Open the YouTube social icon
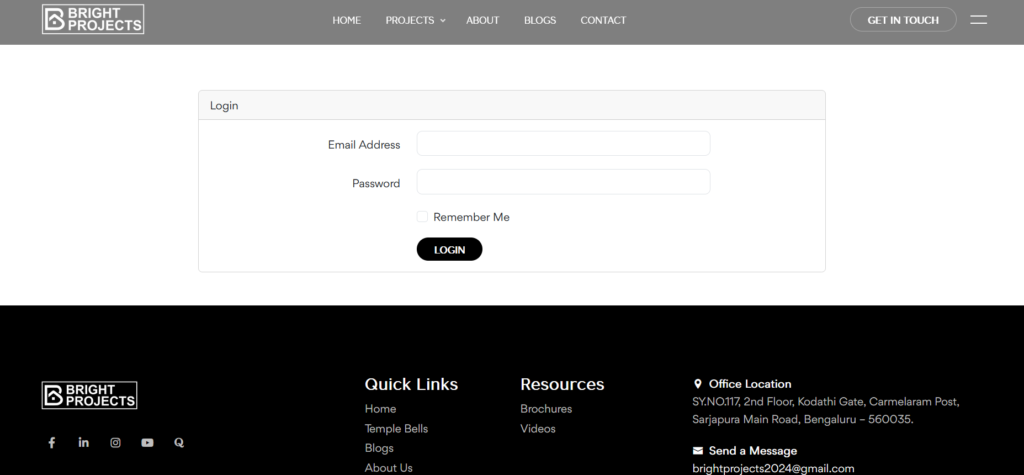The image size is (1024, 475). click(x=147, y=442)
